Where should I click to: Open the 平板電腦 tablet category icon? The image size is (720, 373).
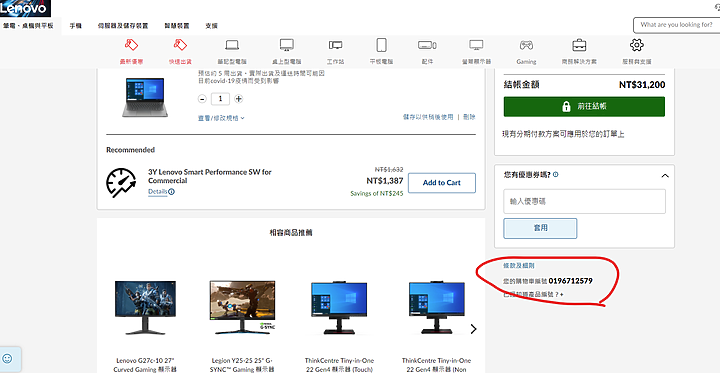382,45
